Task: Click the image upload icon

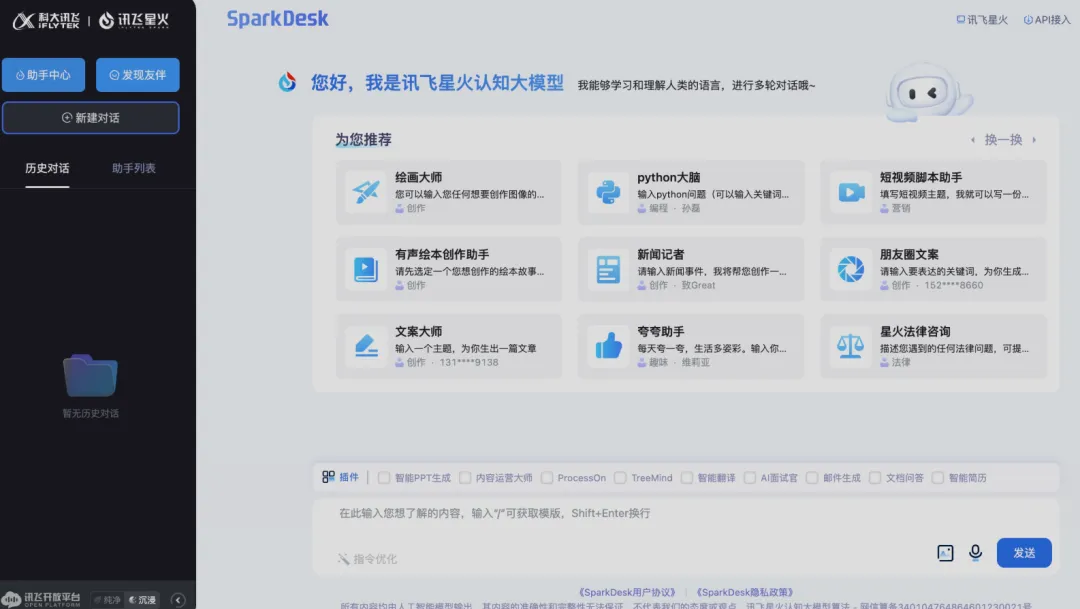Action: point(945,553)
